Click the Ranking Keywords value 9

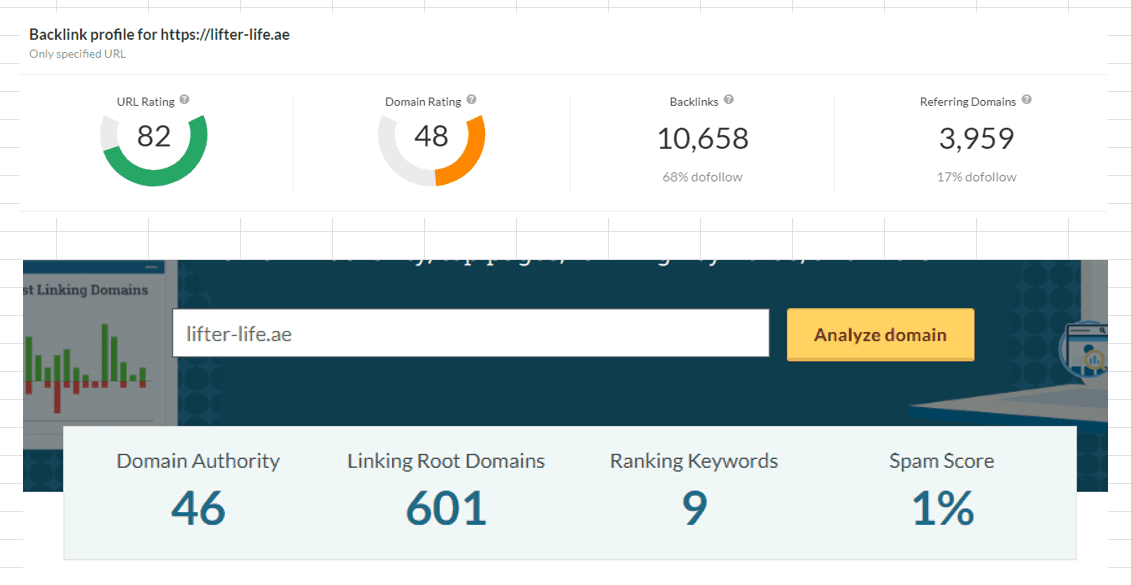click(694, 509)
